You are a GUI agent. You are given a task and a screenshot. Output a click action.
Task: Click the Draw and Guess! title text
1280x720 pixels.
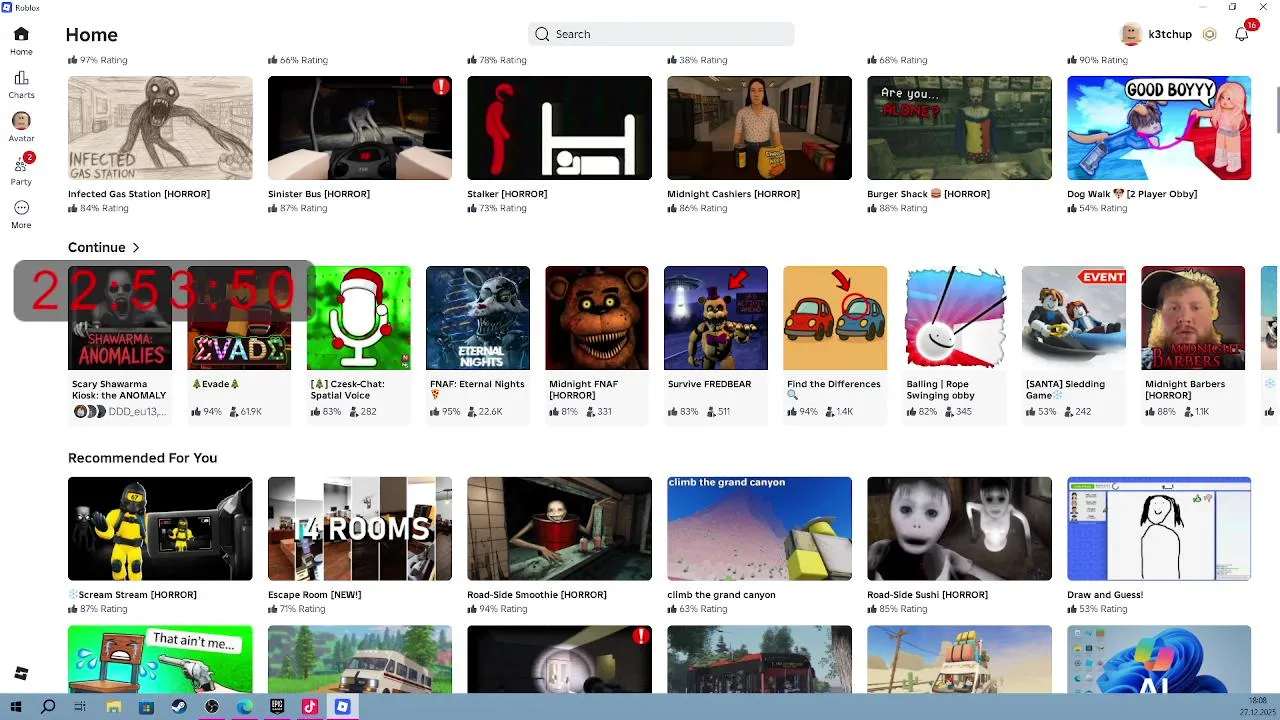point(1105,595)
